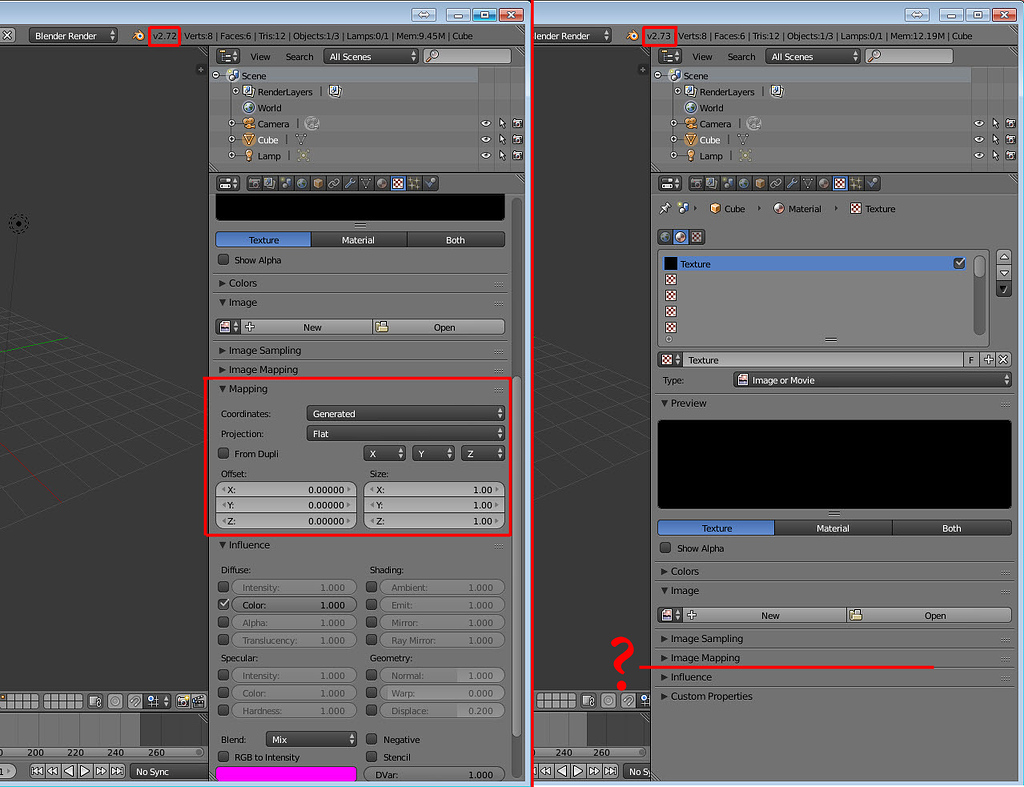The image size is (1024, 787).
Task: Open Render properties tab in right window
Action: pos(696,184)
